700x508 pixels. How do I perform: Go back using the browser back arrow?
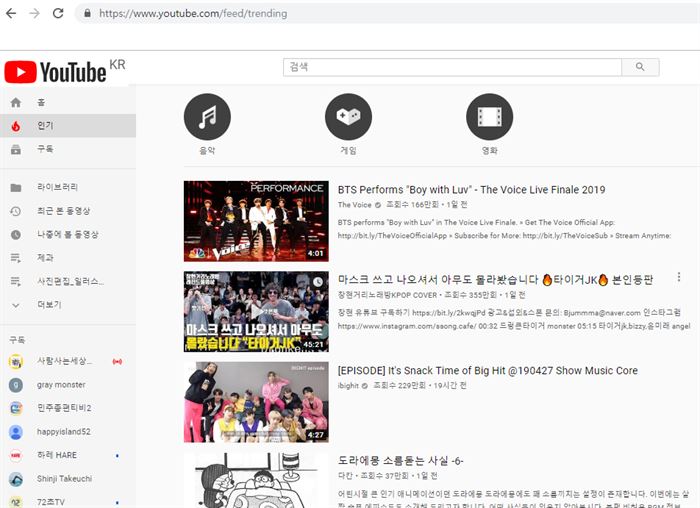(12, 13)
